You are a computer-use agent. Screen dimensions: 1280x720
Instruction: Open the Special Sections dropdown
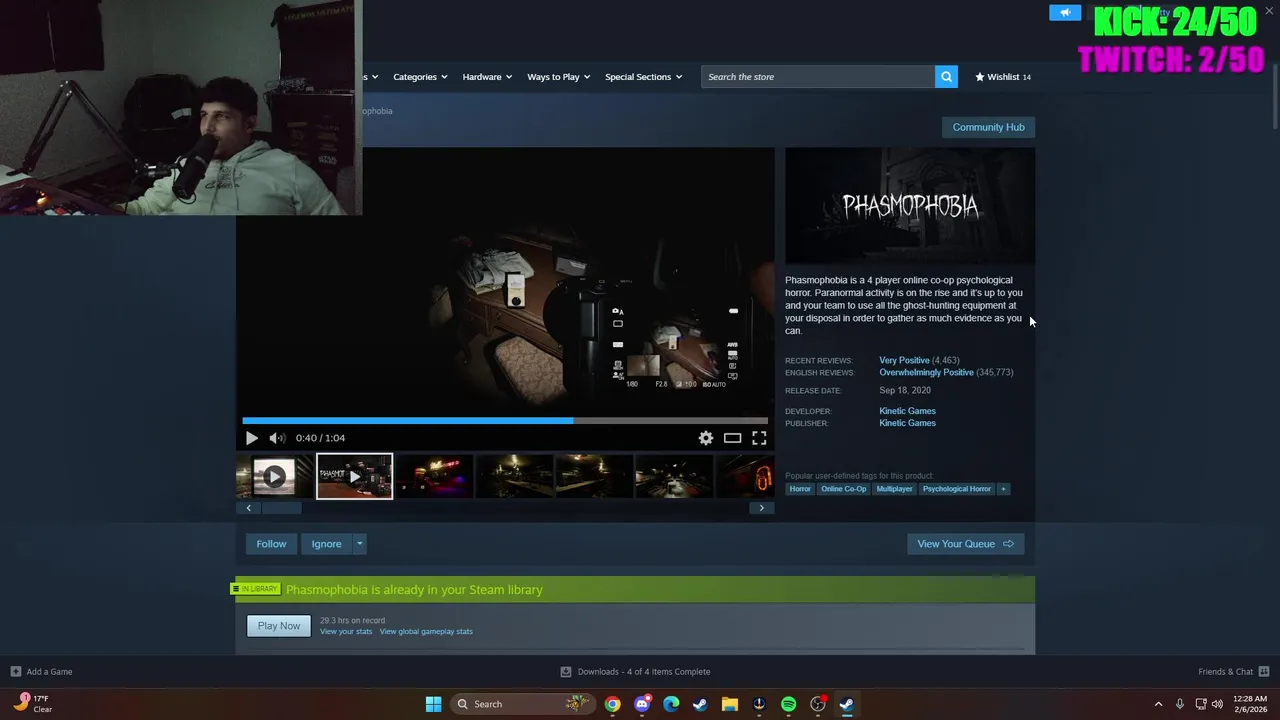[x=643, y=77]
